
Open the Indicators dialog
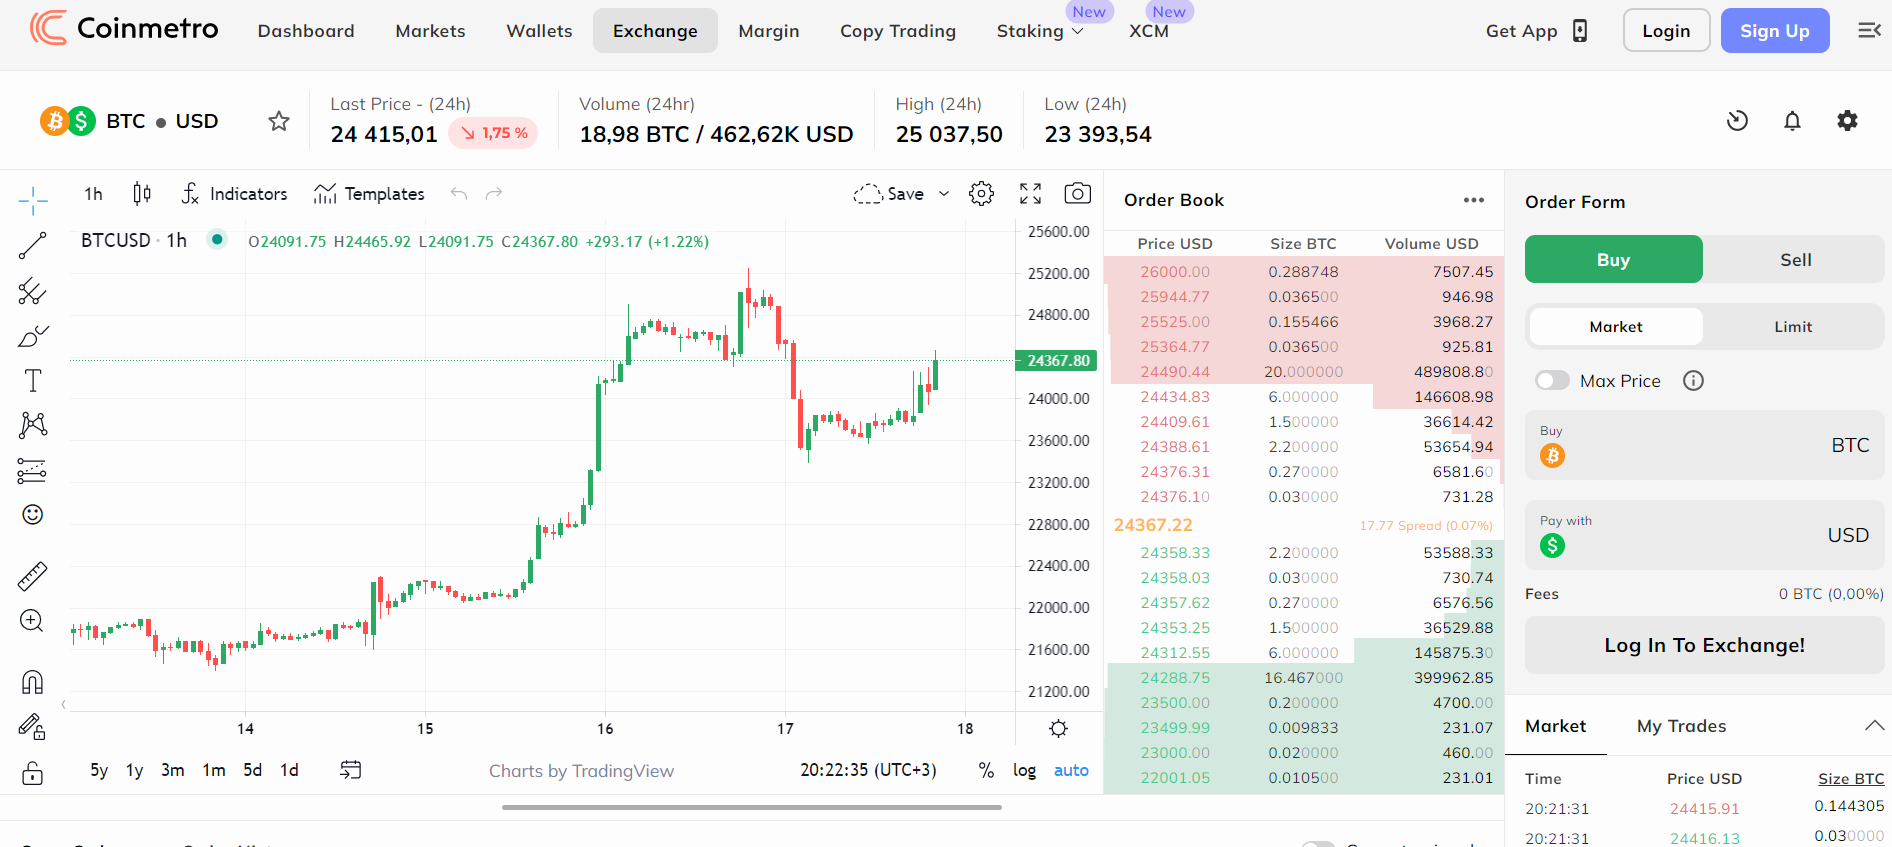[x=234, y=193]
